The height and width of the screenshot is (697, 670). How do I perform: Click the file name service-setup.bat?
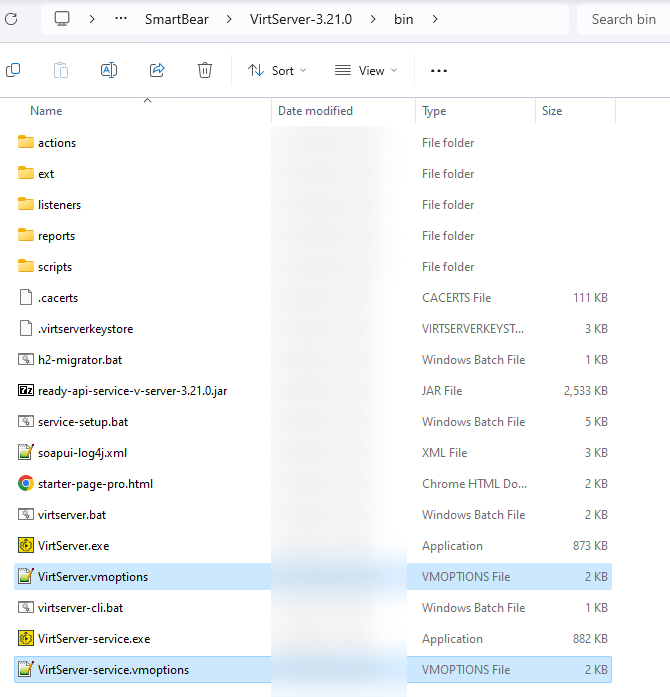(83, 422)
